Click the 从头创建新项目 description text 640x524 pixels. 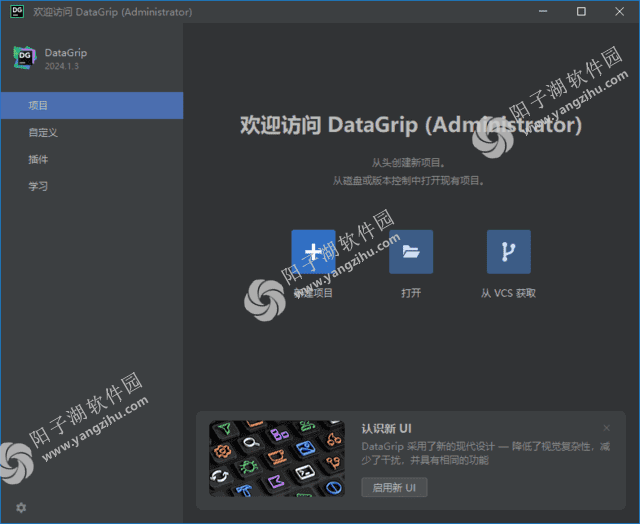408,163
